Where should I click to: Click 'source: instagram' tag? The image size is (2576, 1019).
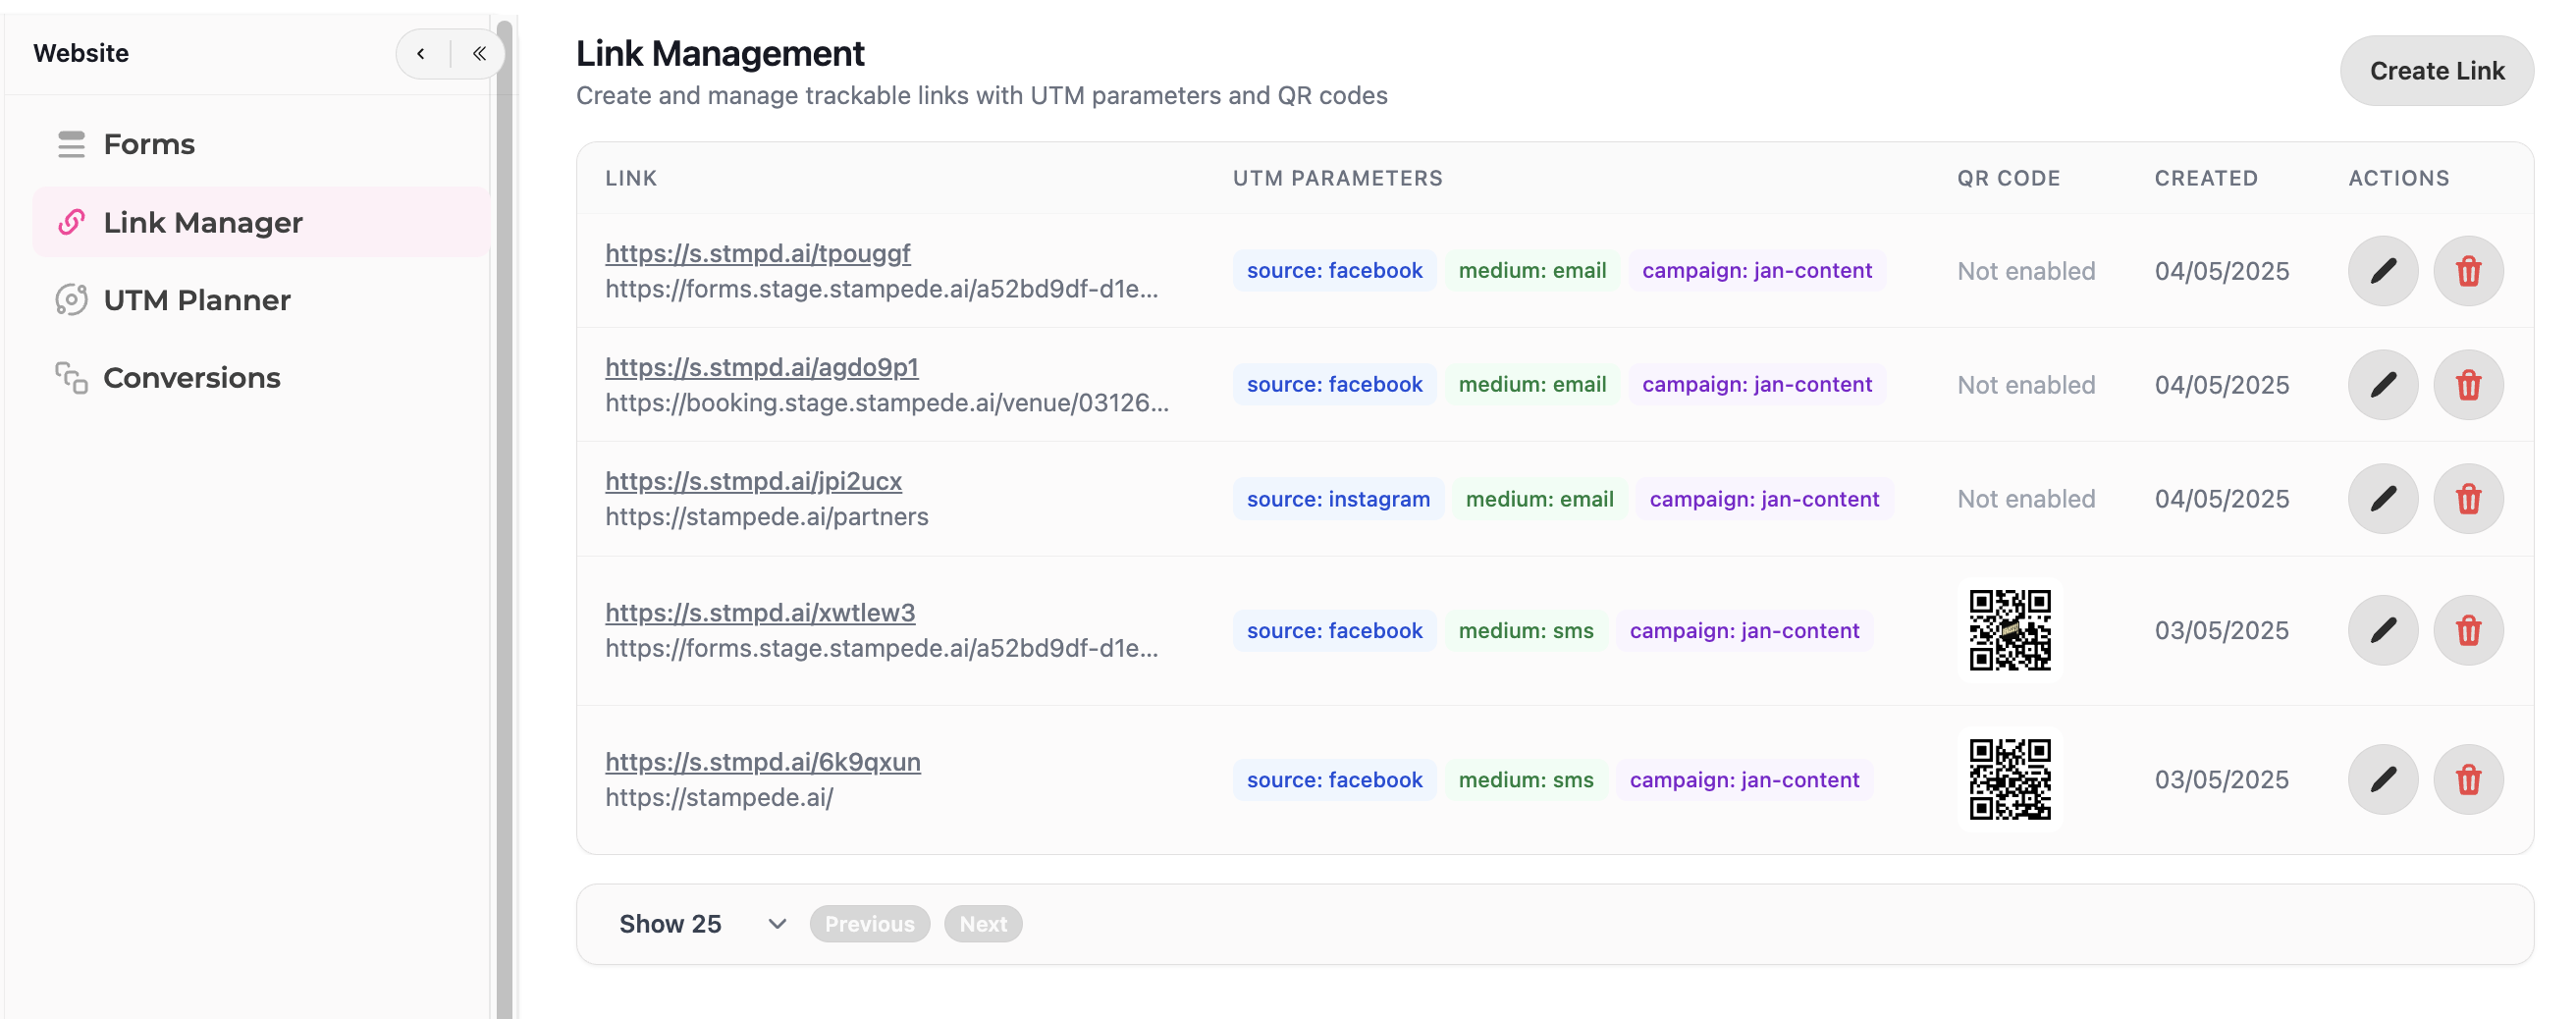(x=1338, y=499)
